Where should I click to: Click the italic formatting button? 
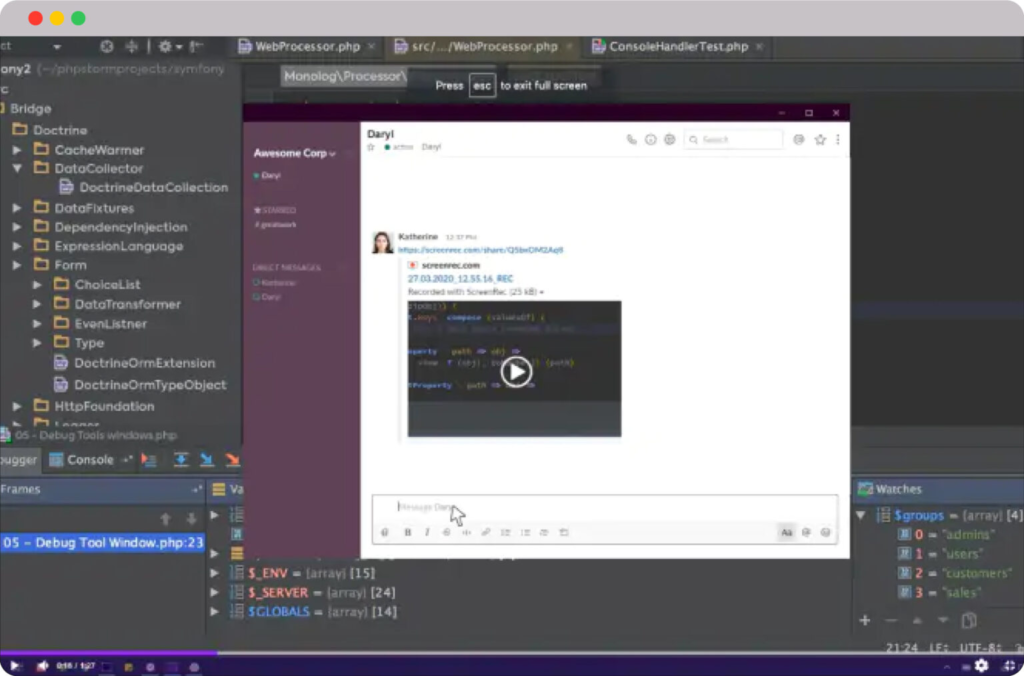pyautogui.click(x=427, y=533)
